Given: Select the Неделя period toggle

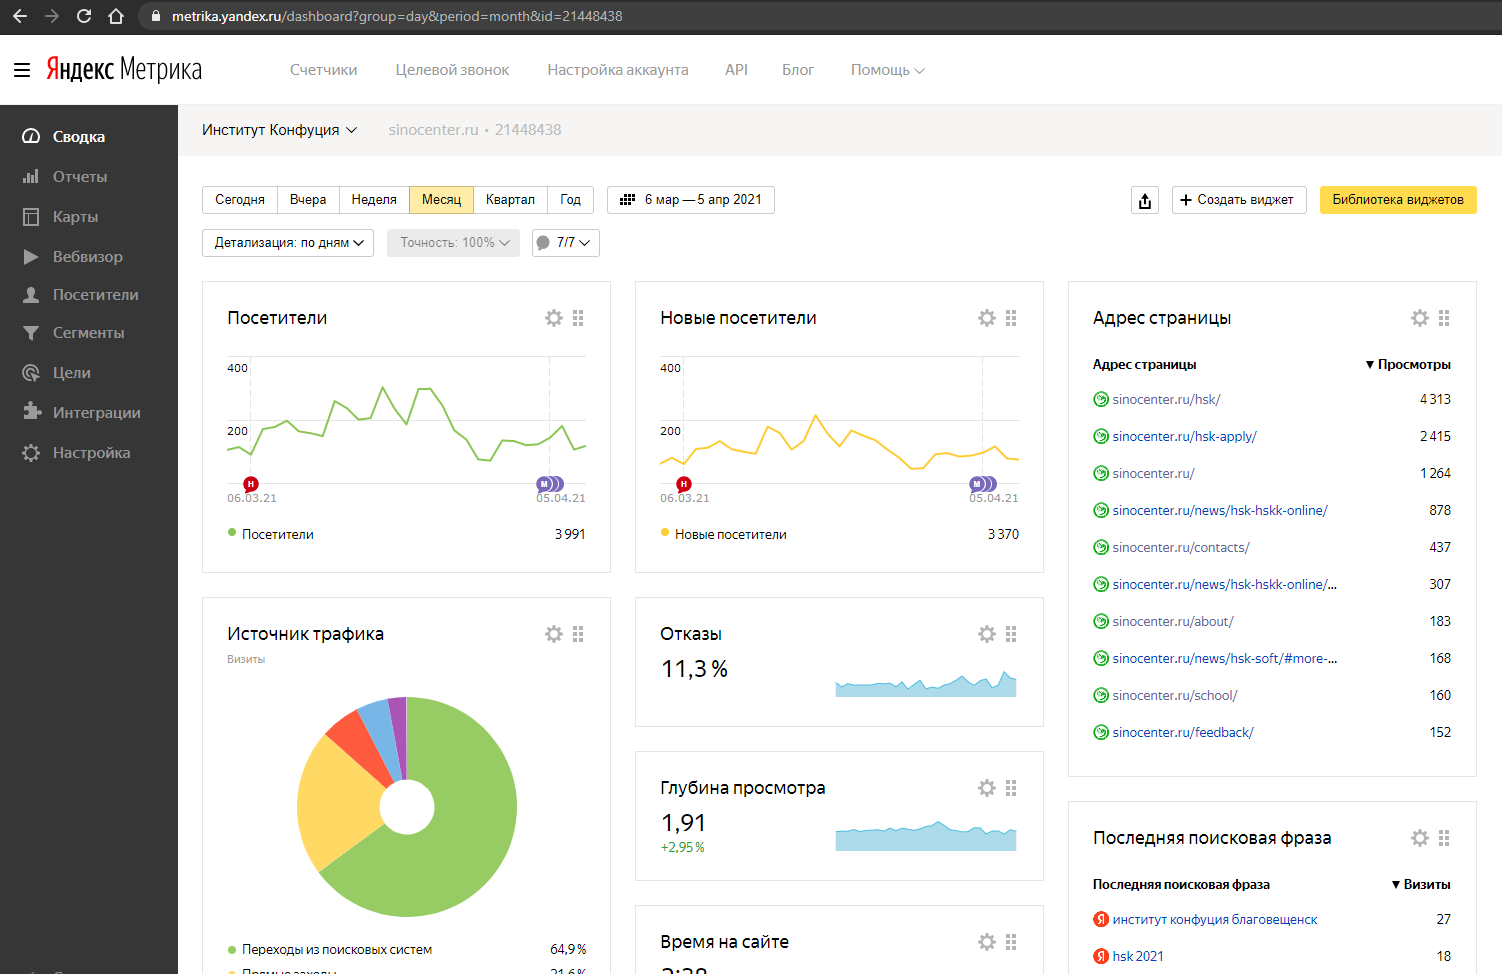Looking at the screenshot, I should [374, 200].
